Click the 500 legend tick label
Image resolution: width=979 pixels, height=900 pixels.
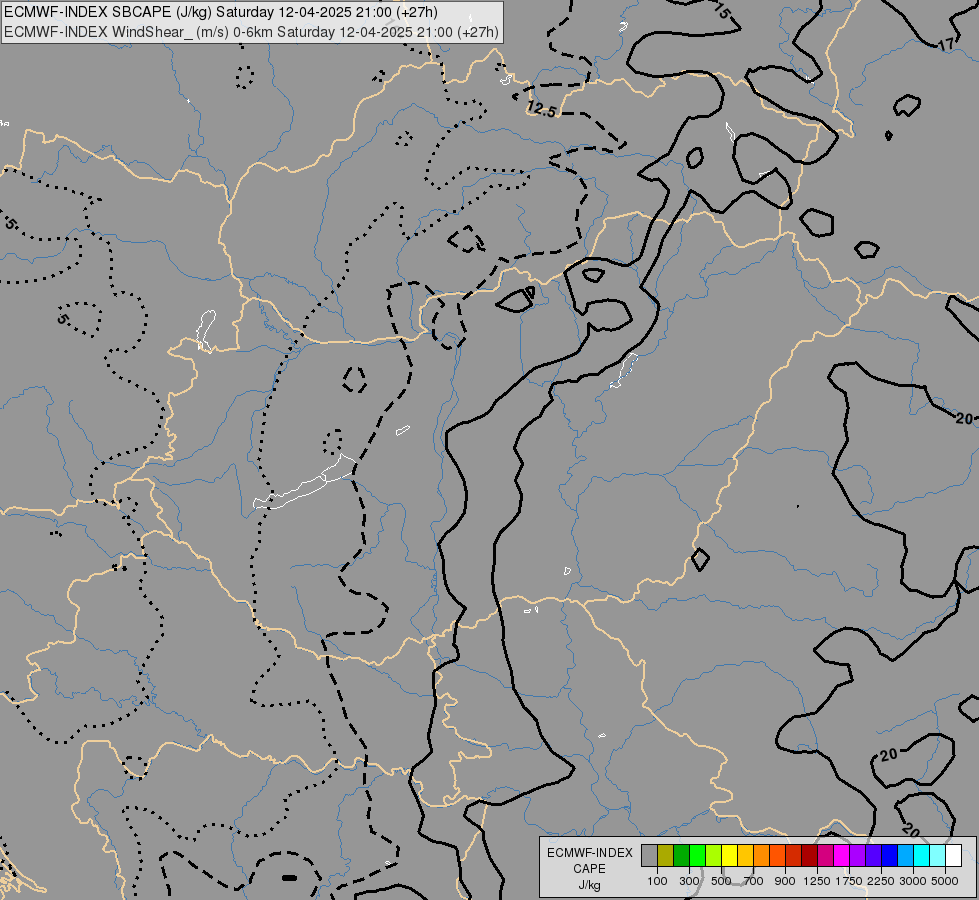click(x=721, y=881)
